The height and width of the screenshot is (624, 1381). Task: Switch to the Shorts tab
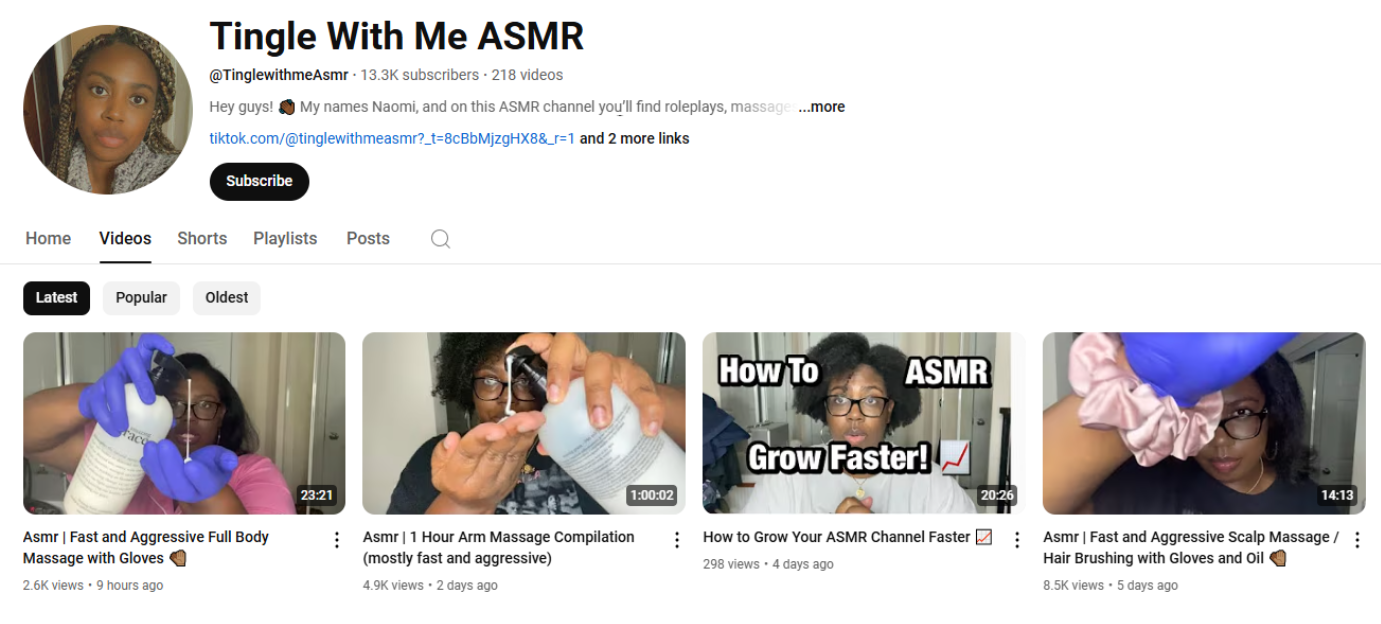202,239
